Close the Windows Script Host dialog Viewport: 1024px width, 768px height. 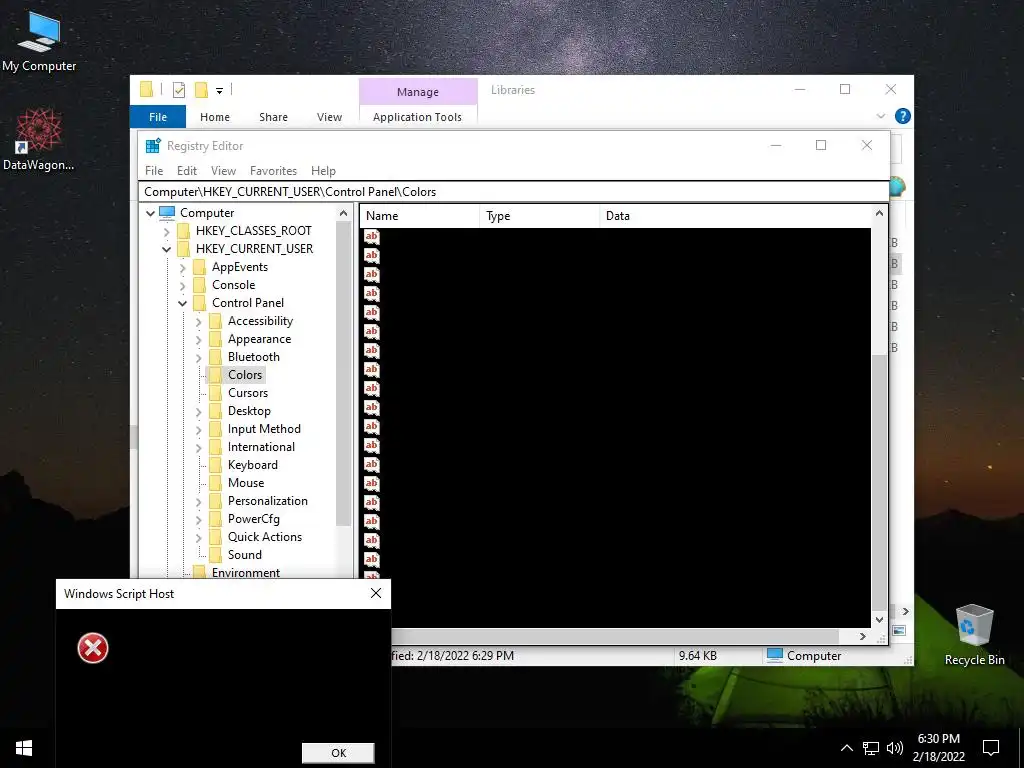[376, 593]
